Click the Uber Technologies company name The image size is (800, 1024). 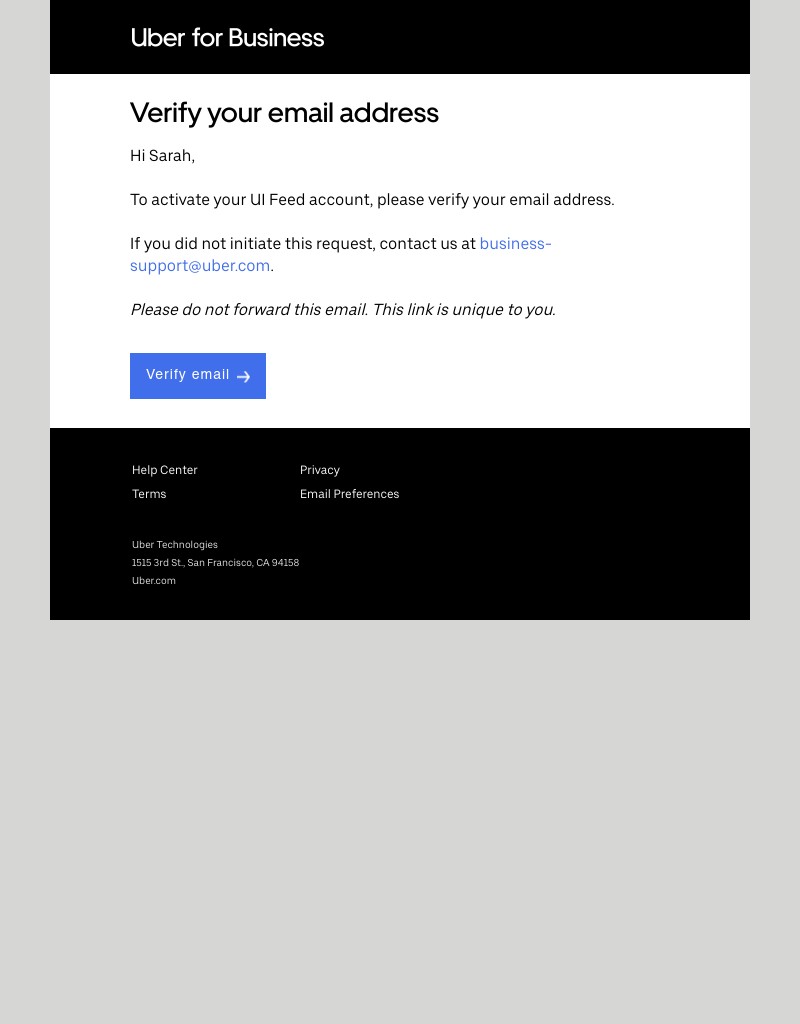[175, 545]
